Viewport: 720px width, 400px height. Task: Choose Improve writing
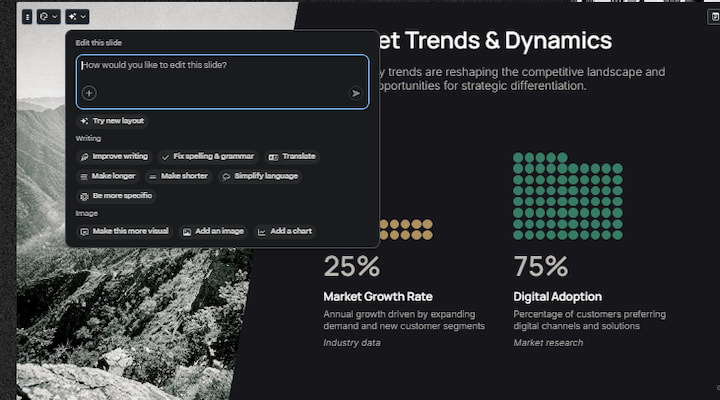(114, 157)
